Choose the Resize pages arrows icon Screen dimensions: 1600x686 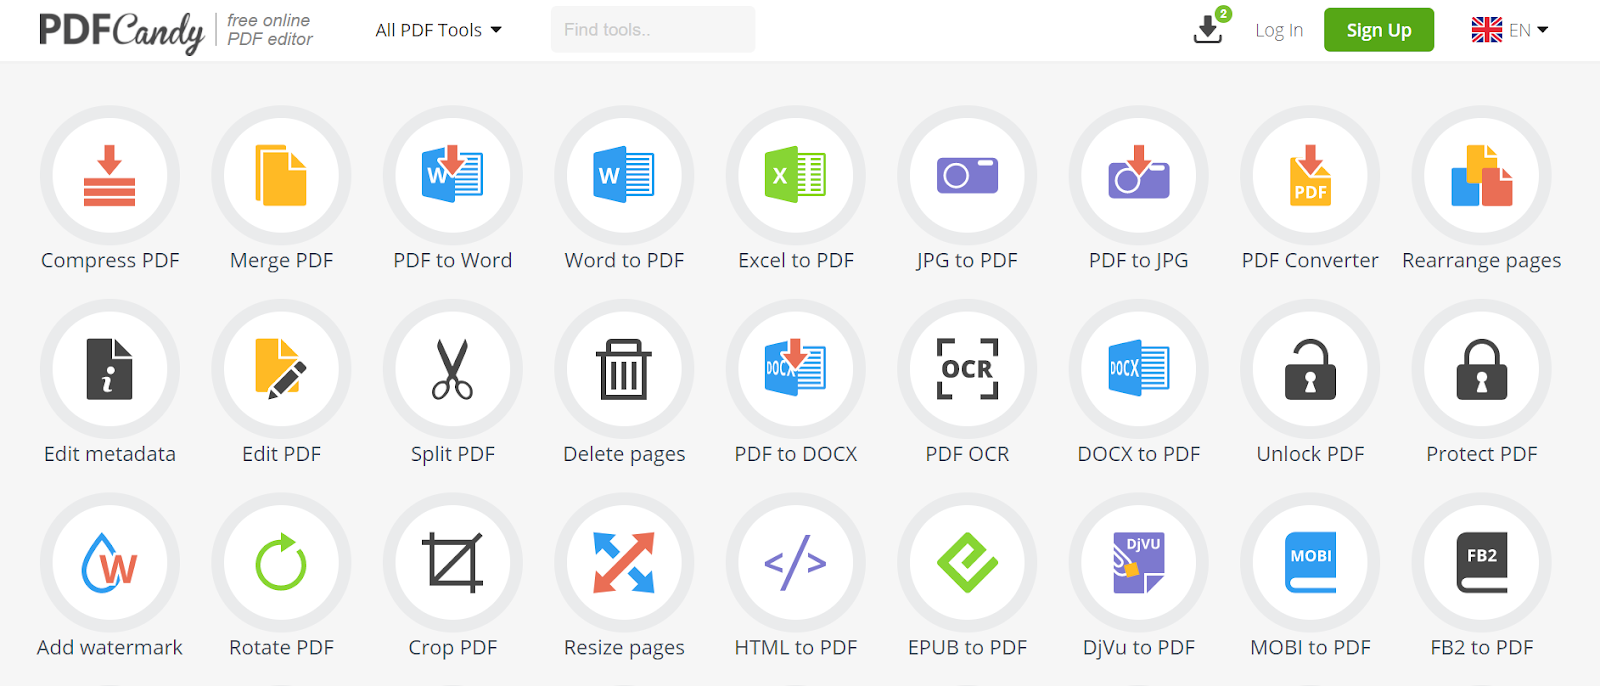point(624,563)
